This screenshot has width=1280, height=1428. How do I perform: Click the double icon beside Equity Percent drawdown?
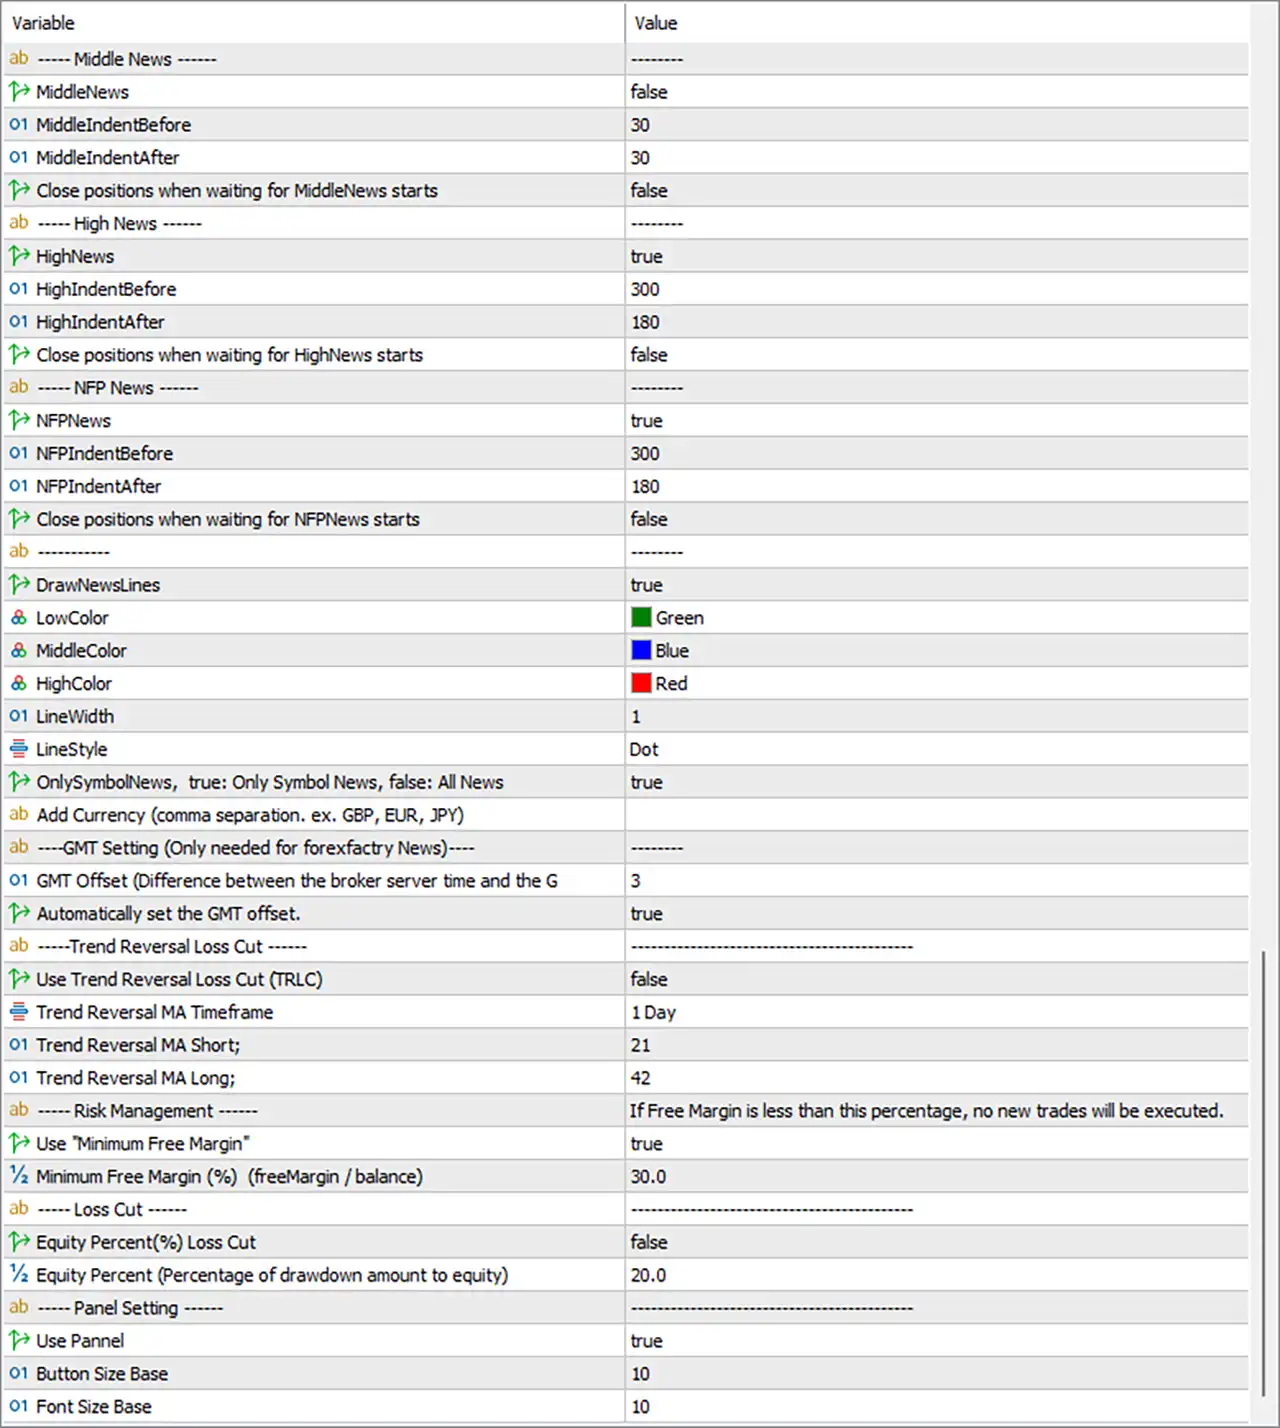coord(19,1274)
